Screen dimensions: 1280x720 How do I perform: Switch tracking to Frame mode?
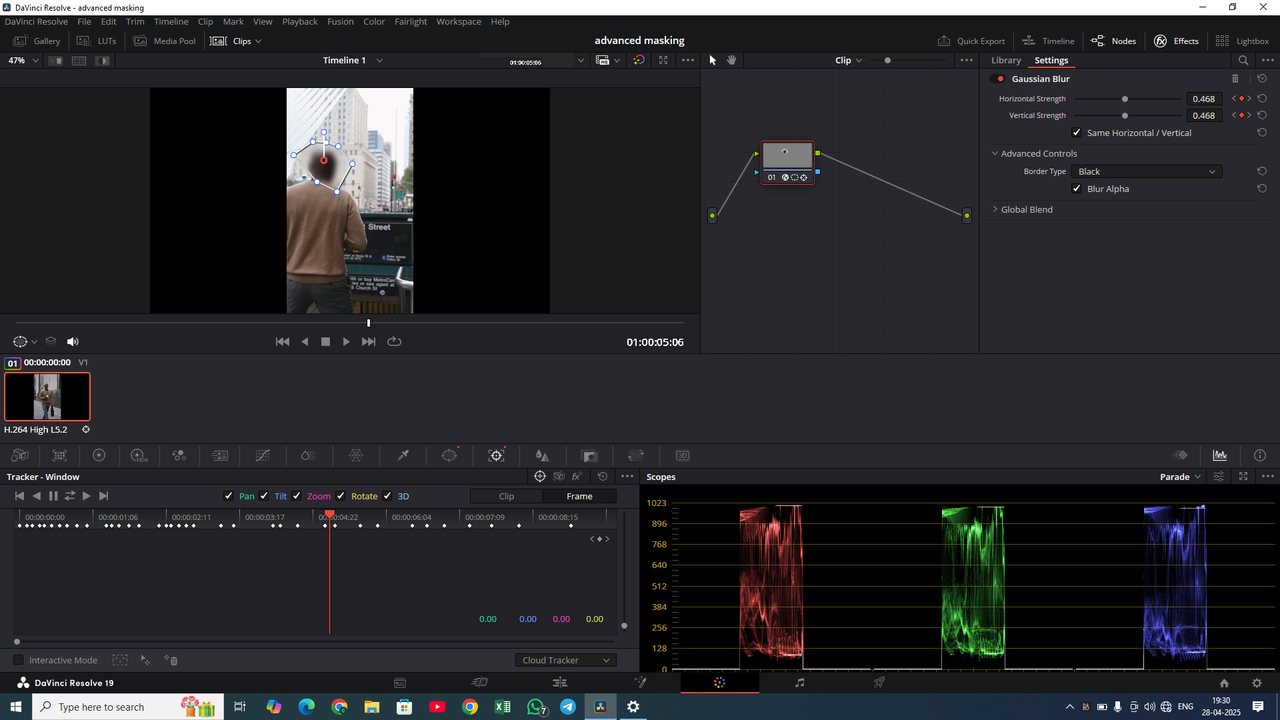(580, 495)
